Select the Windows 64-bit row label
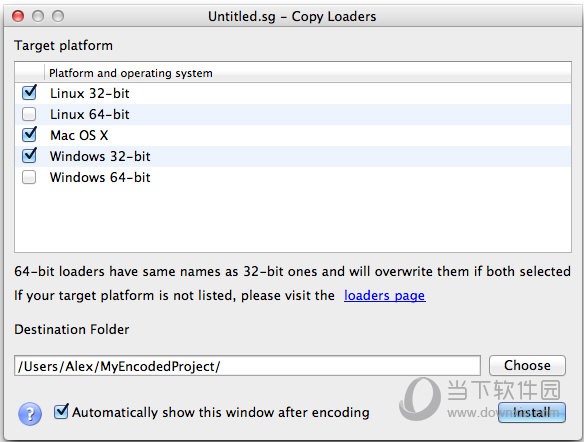Screen dimensions: 584x442 tap(100, 177)
